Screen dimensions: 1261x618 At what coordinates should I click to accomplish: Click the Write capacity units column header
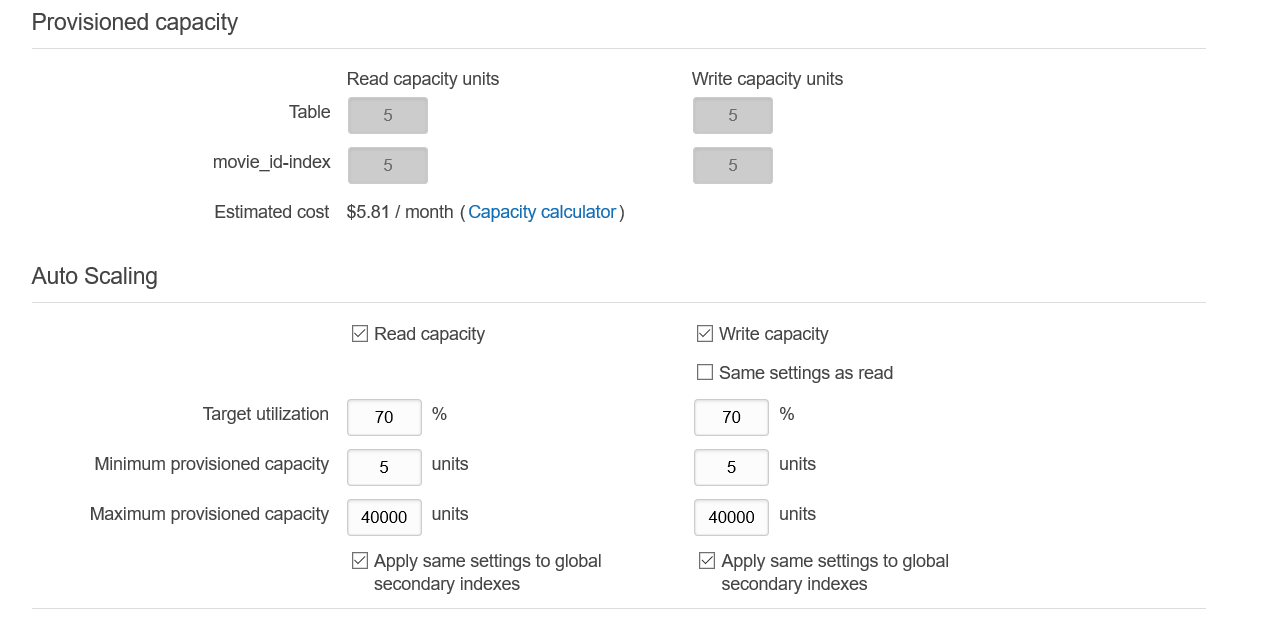coord(767,79)
